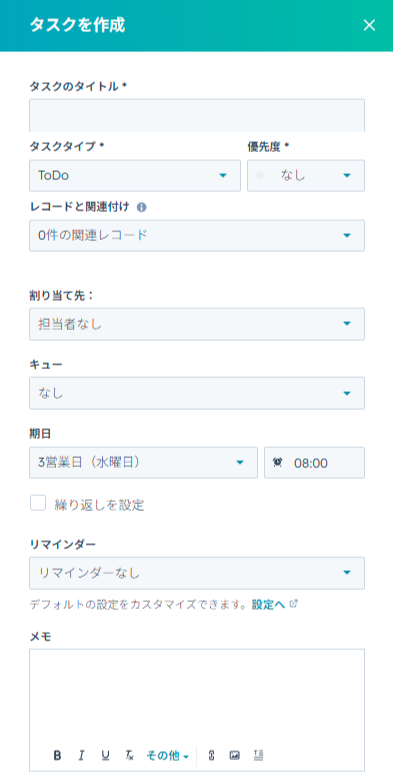Screen dimensions: 393x782
Task: Open the 優先度 dropdown showing なし
Action: click(306, 176)
